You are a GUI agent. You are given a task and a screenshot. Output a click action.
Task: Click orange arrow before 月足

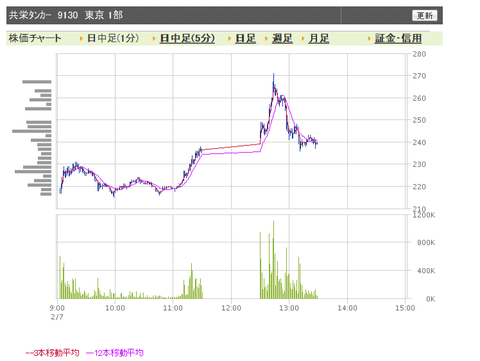[x=303, y=39]
